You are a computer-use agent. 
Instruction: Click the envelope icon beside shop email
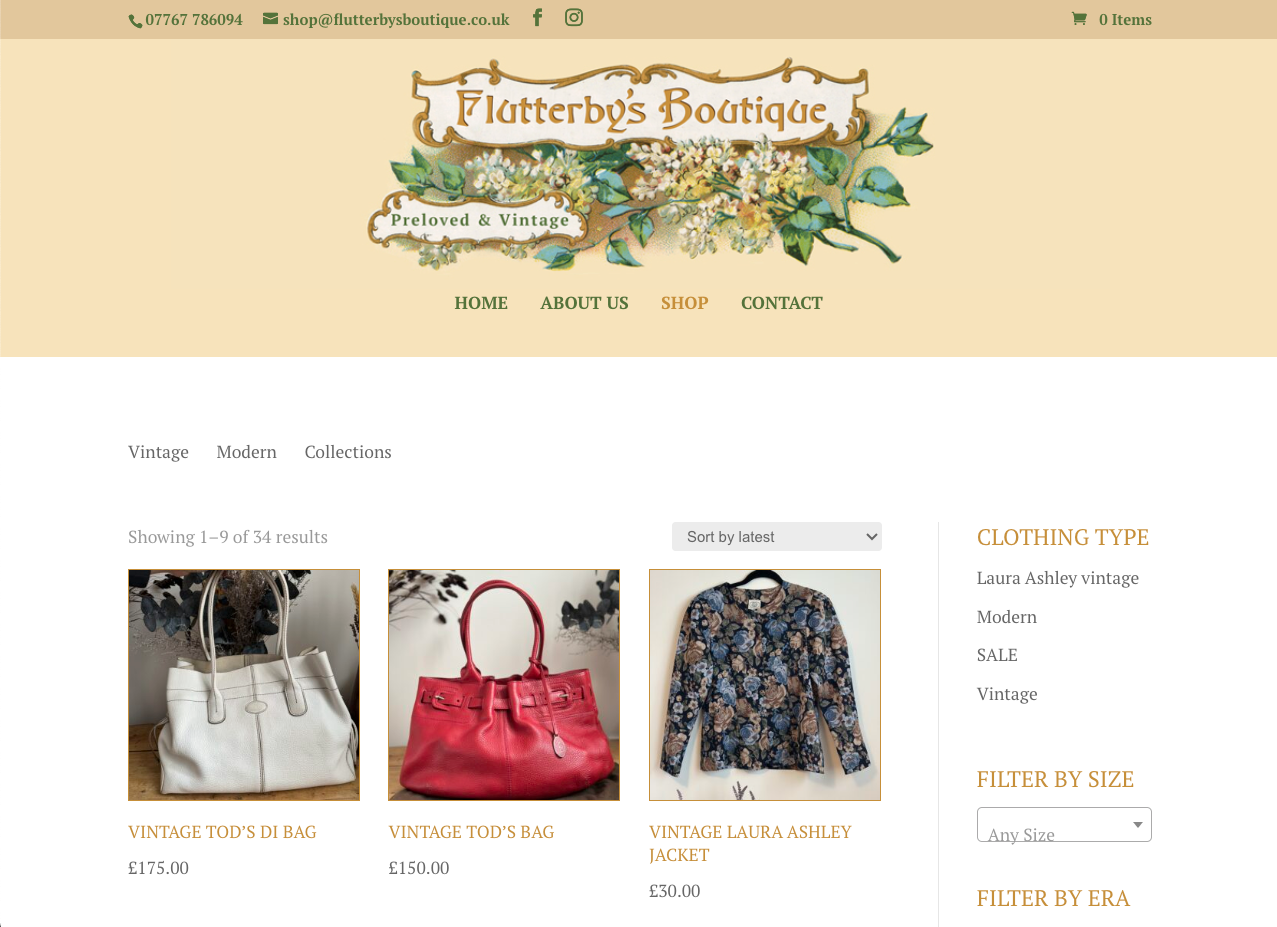tap(270, 19)
